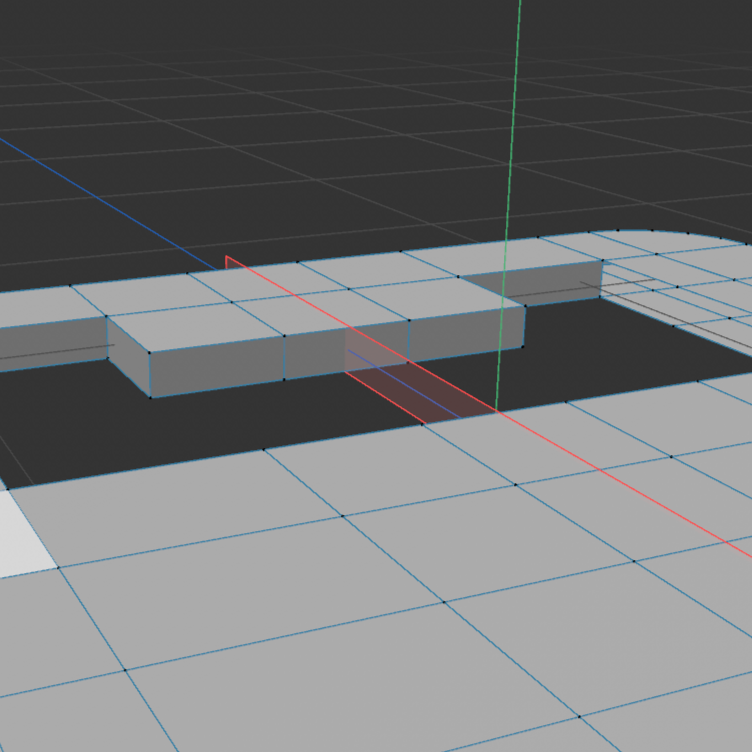Click empty dark grid background above the mesh
Image resolution: width=752 pixels, height=752 pixels.
pyautogui.click(x=300, y=100)
